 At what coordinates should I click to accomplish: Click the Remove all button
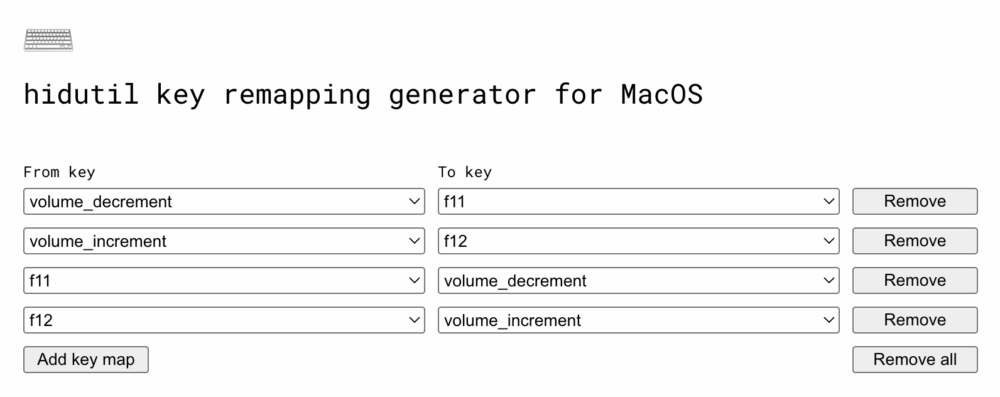(x=915, y=360)
